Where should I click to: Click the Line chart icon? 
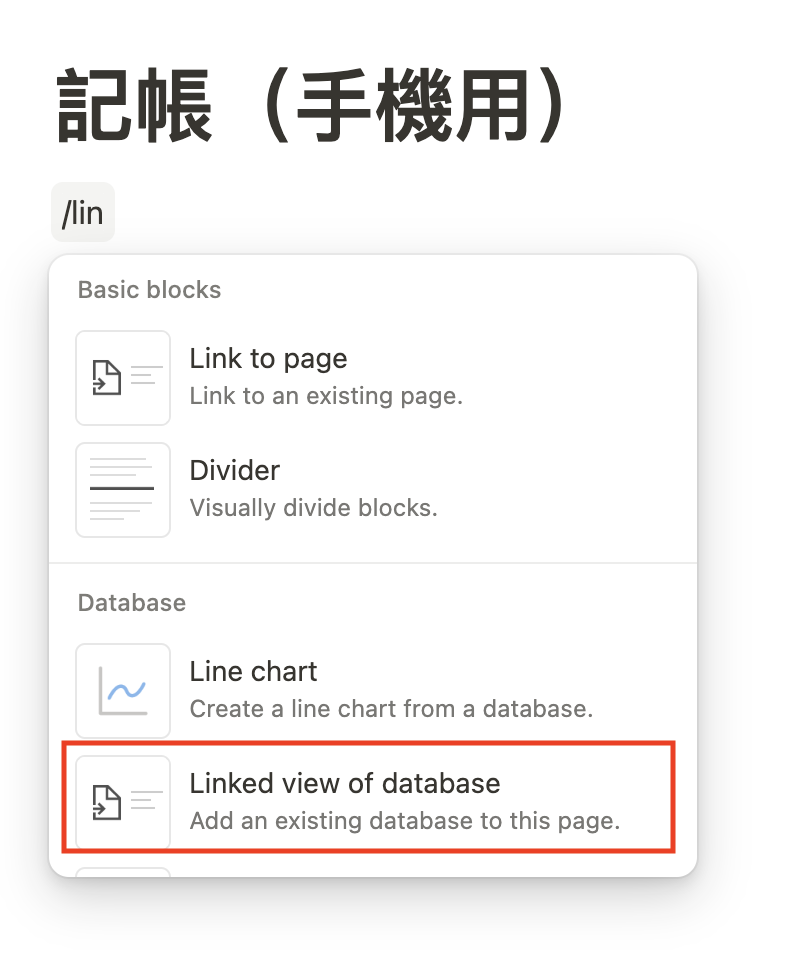point(123,690)
